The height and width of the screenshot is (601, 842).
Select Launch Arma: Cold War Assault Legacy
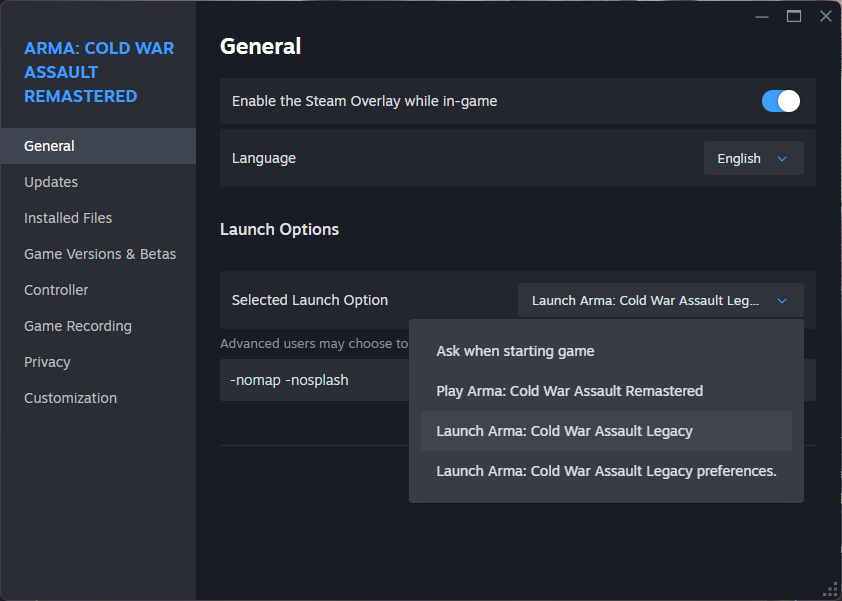[x=606, y=431]
